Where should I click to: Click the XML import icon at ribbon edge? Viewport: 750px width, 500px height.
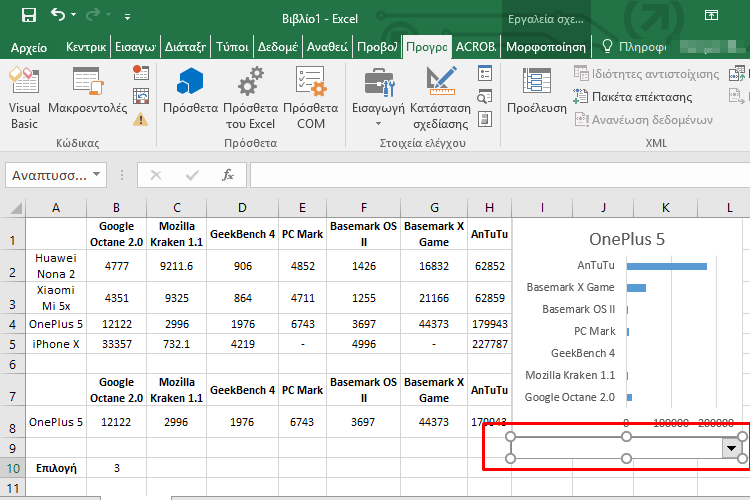point(738,74)
